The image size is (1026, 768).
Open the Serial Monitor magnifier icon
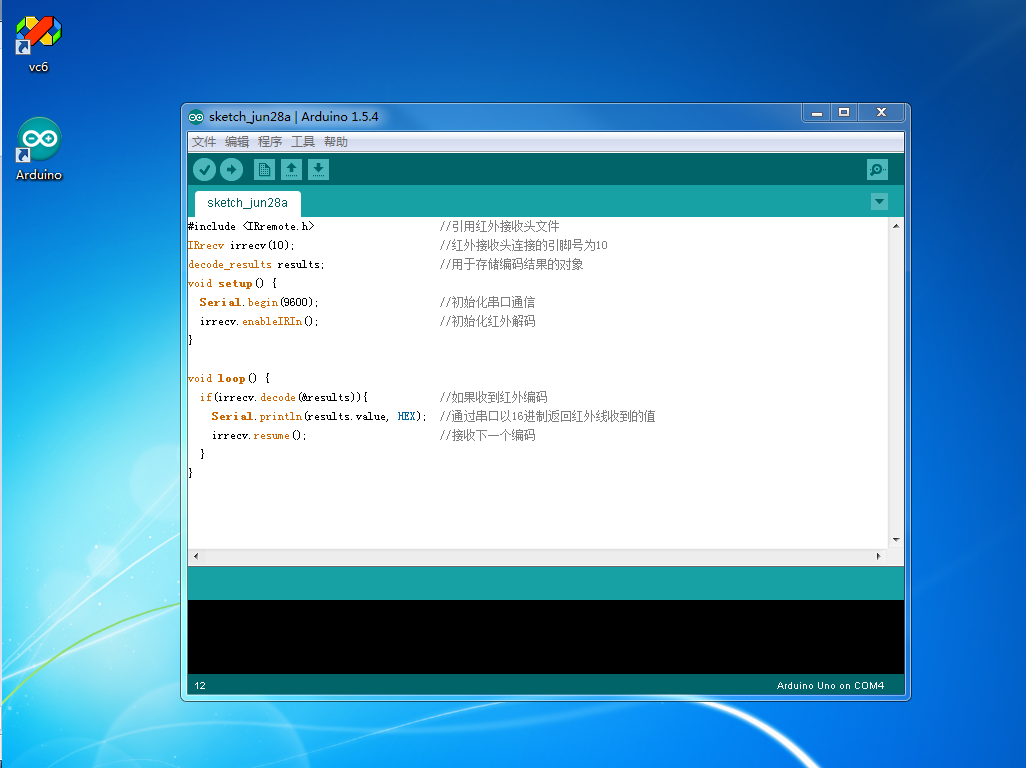coord(877,170)
